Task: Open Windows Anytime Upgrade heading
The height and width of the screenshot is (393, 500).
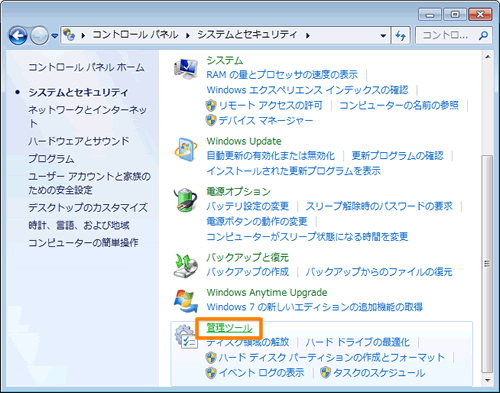Action: pyautogui.click(x=267, y=293)
